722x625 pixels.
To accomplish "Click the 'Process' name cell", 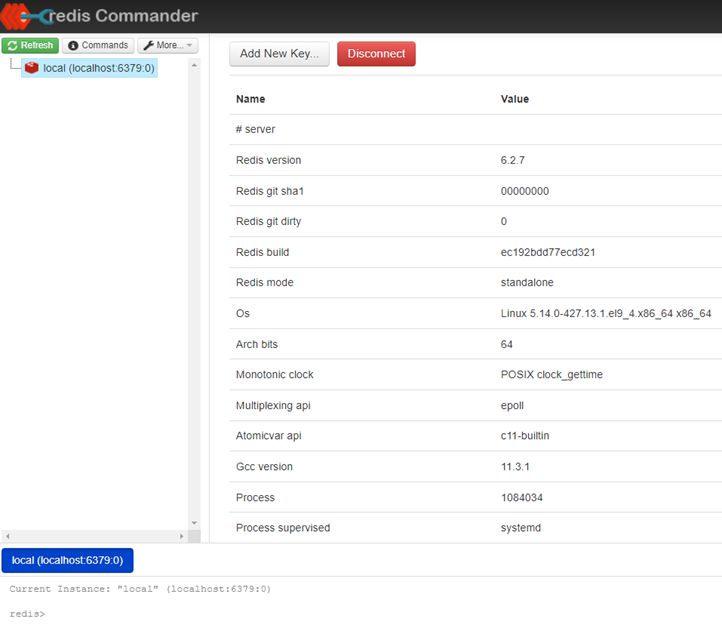I will pos(255,497).
